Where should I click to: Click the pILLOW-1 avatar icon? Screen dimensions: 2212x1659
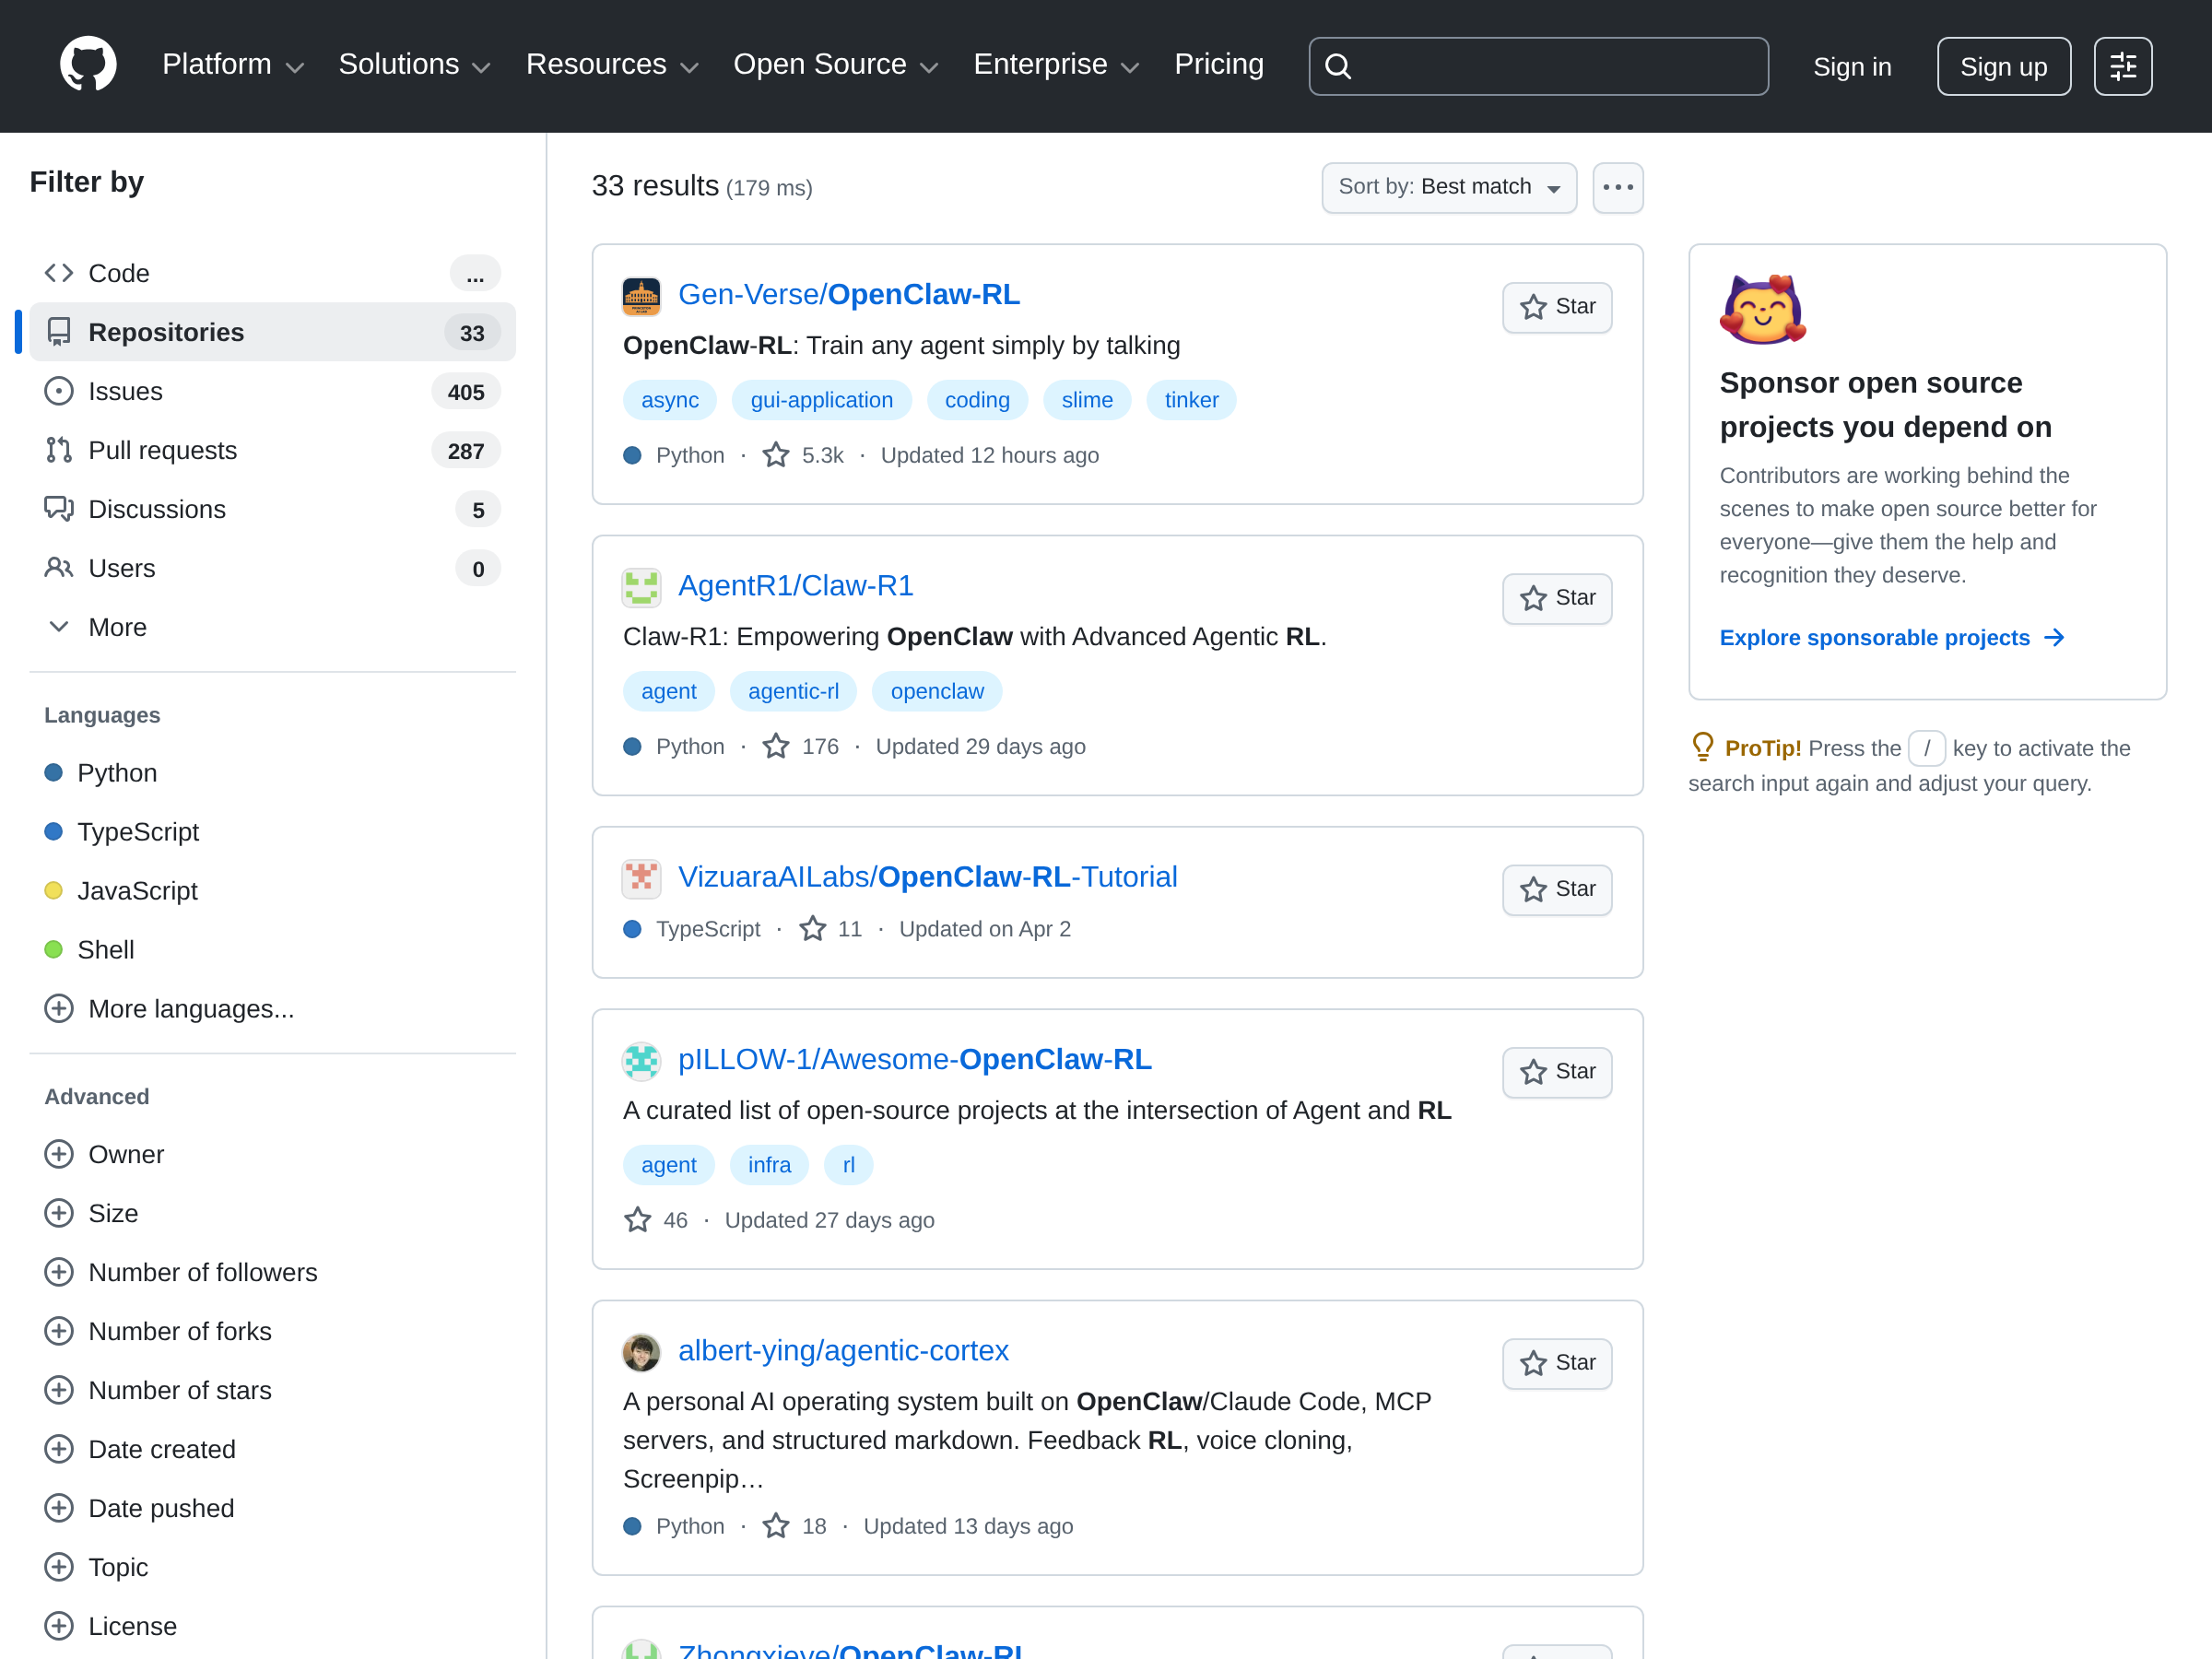[641, 1061]
